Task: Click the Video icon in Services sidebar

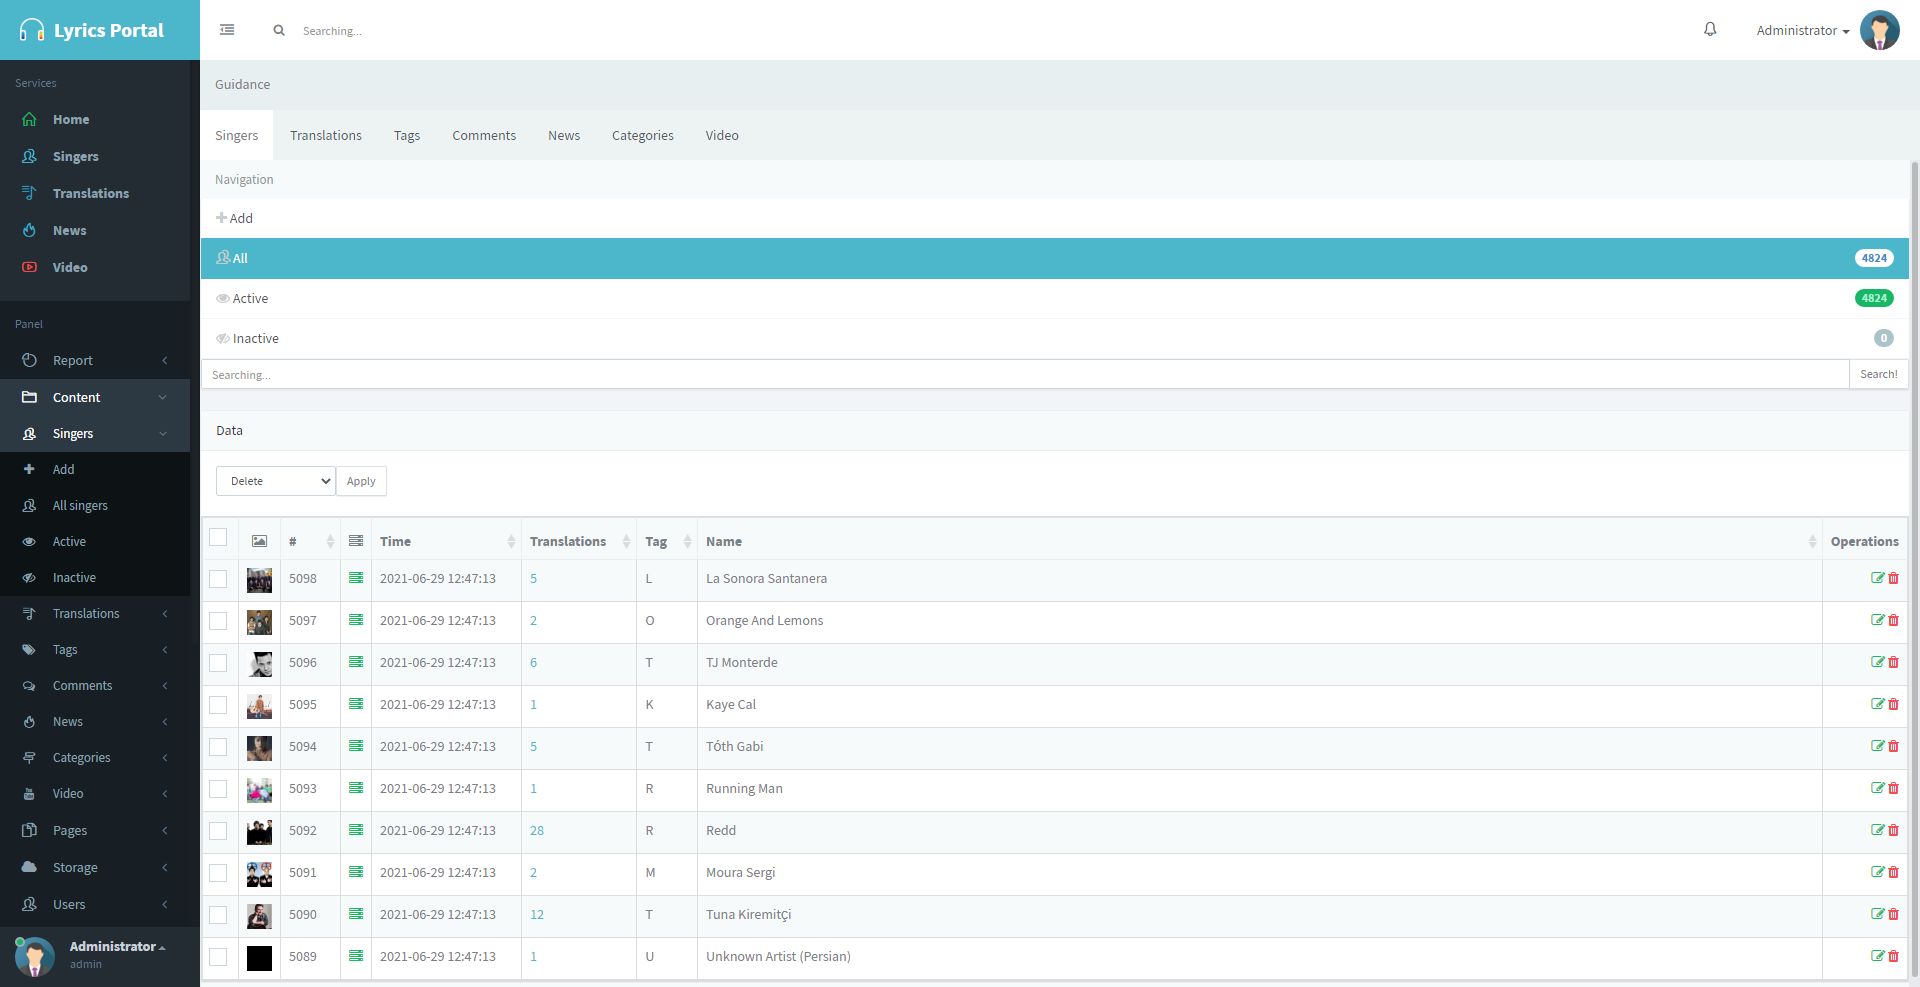Action: coord(30,267)
